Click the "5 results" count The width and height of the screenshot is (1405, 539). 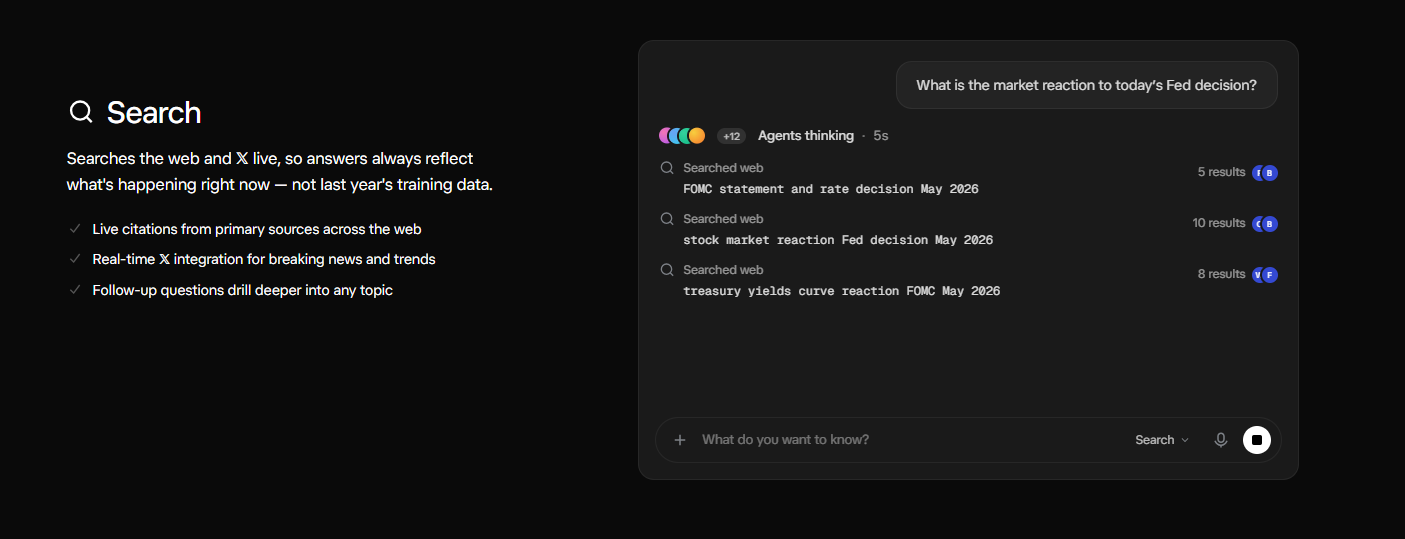(1221, 172)
